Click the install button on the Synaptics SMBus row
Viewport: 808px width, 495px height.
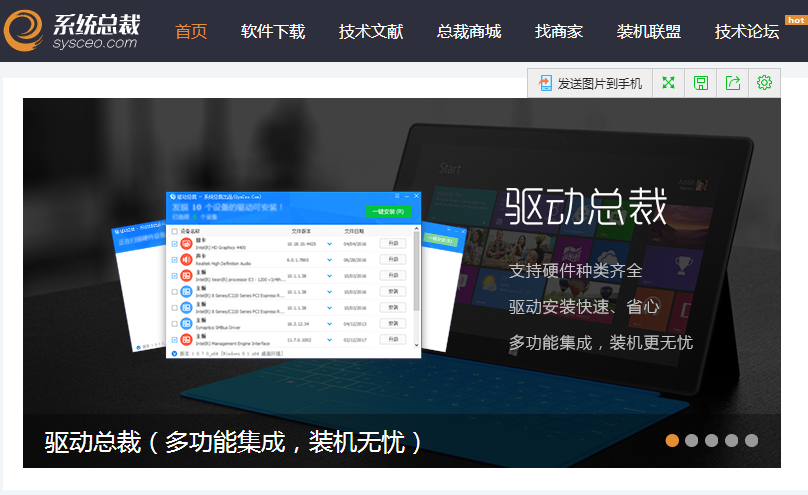(x=393, y=323)
